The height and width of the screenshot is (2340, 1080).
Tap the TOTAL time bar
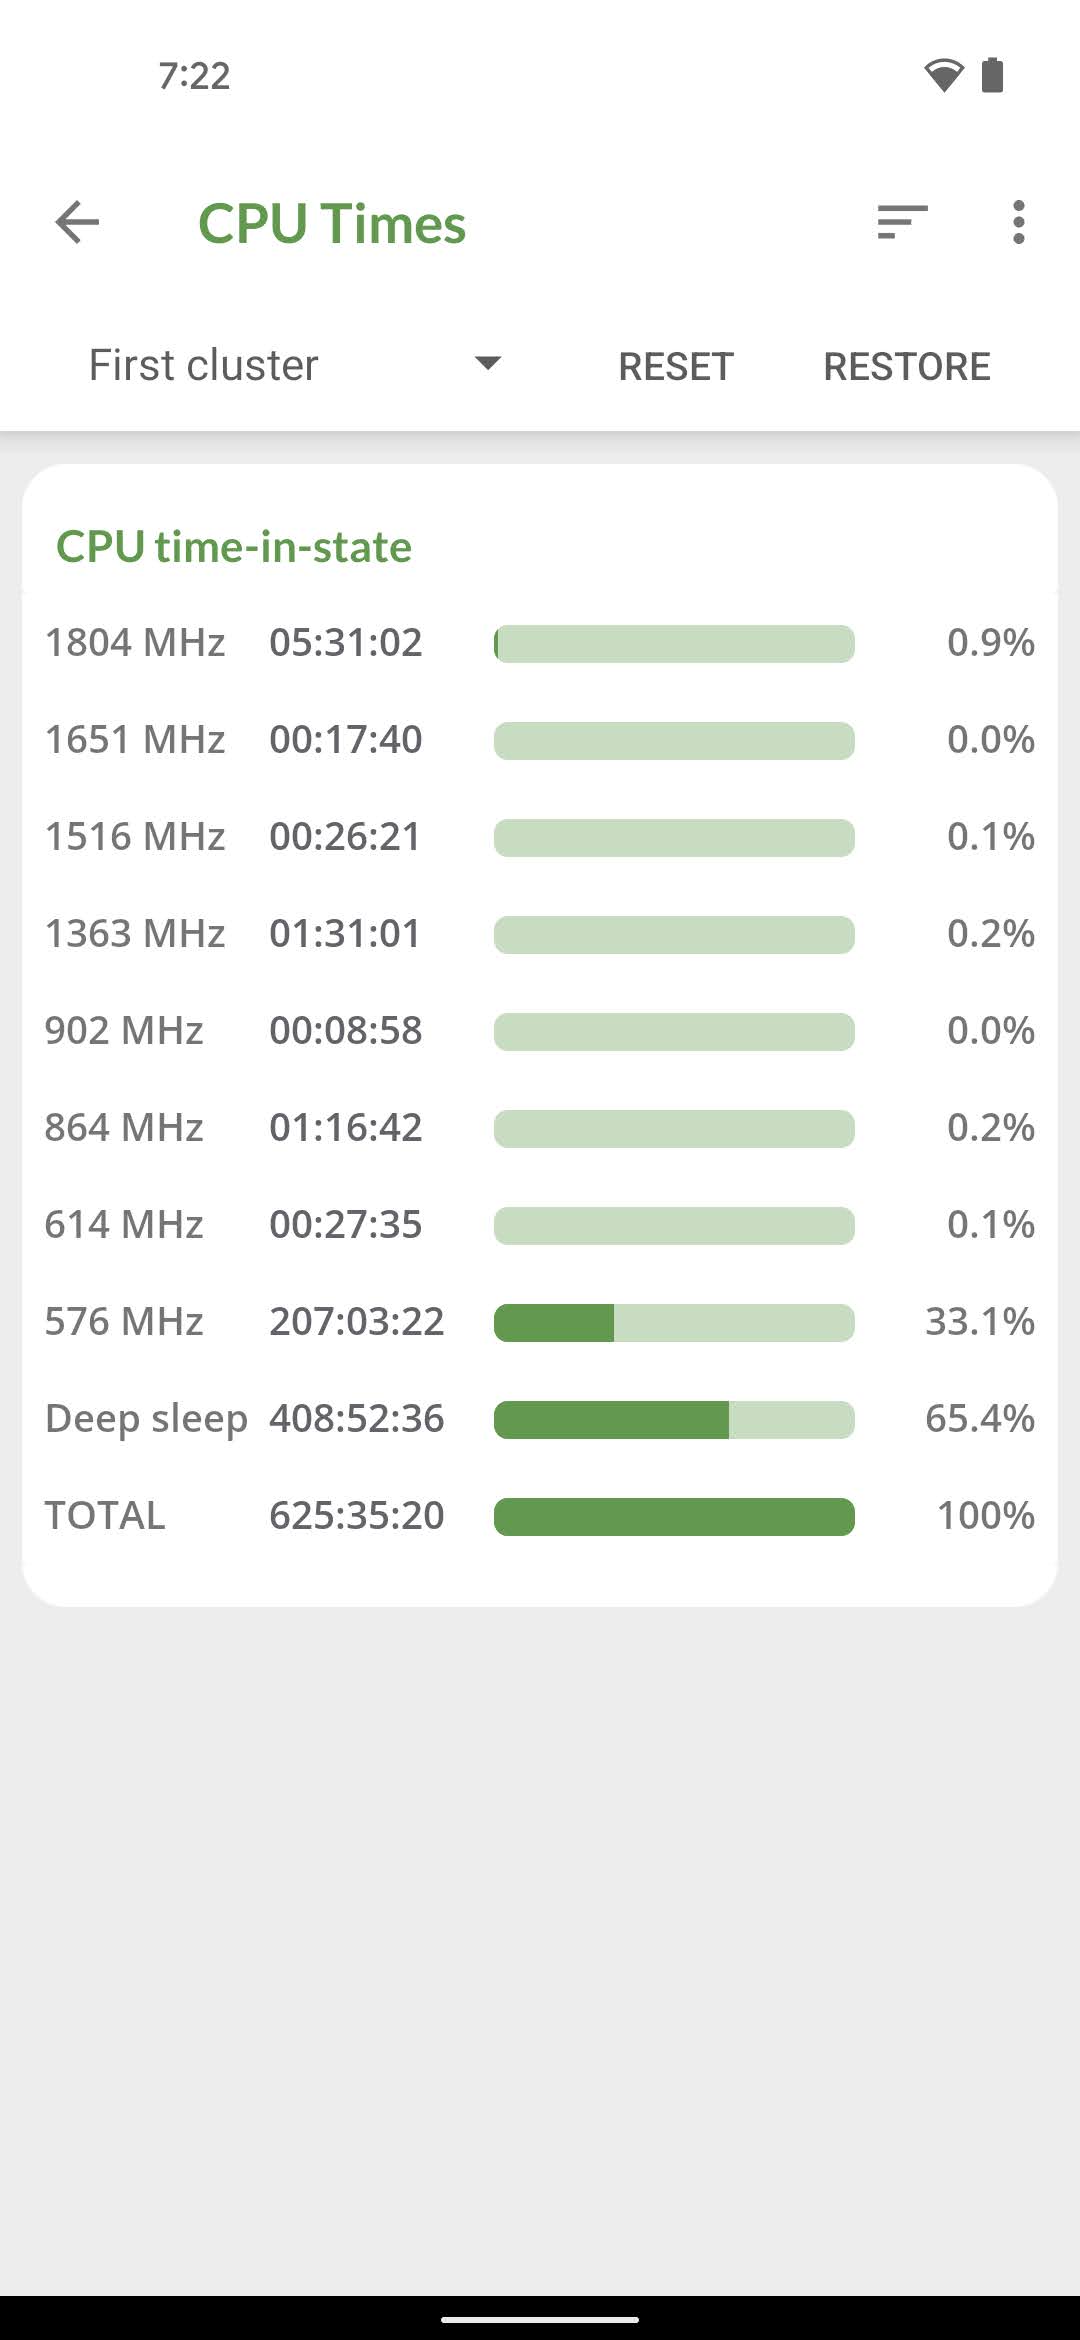[x=674, y=1516]
